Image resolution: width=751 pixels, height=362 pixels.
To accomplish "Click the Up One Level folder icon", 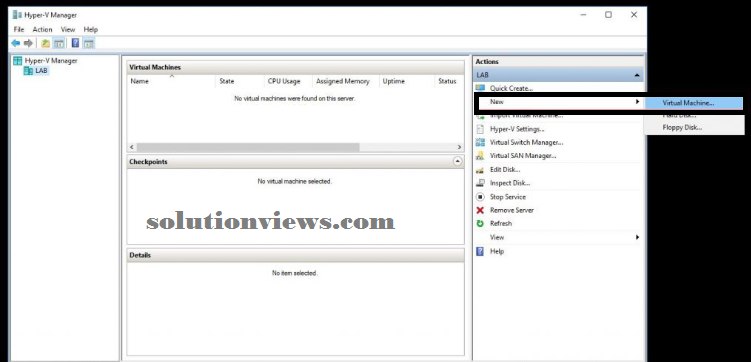I will coord(46,44).
